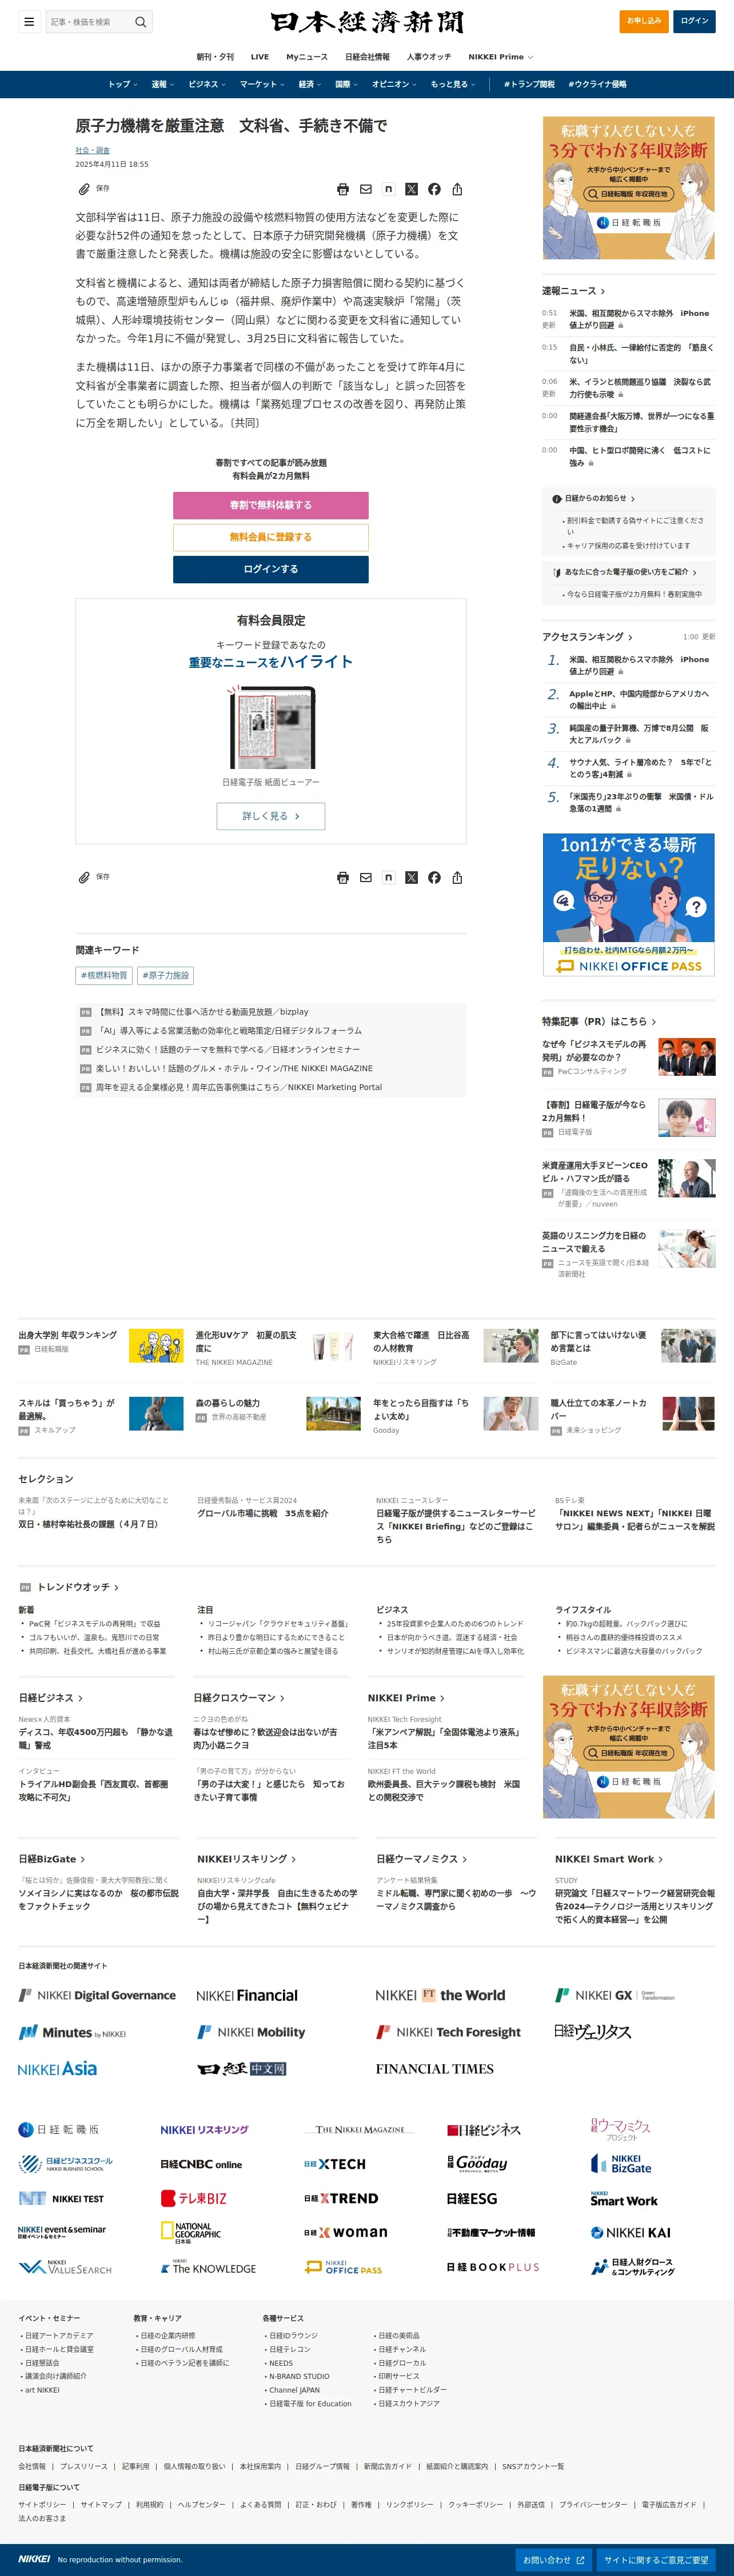This screenshot has height=2576, width=734.
Task: Click the orange お申し込み button
Action: pos(644,21)
